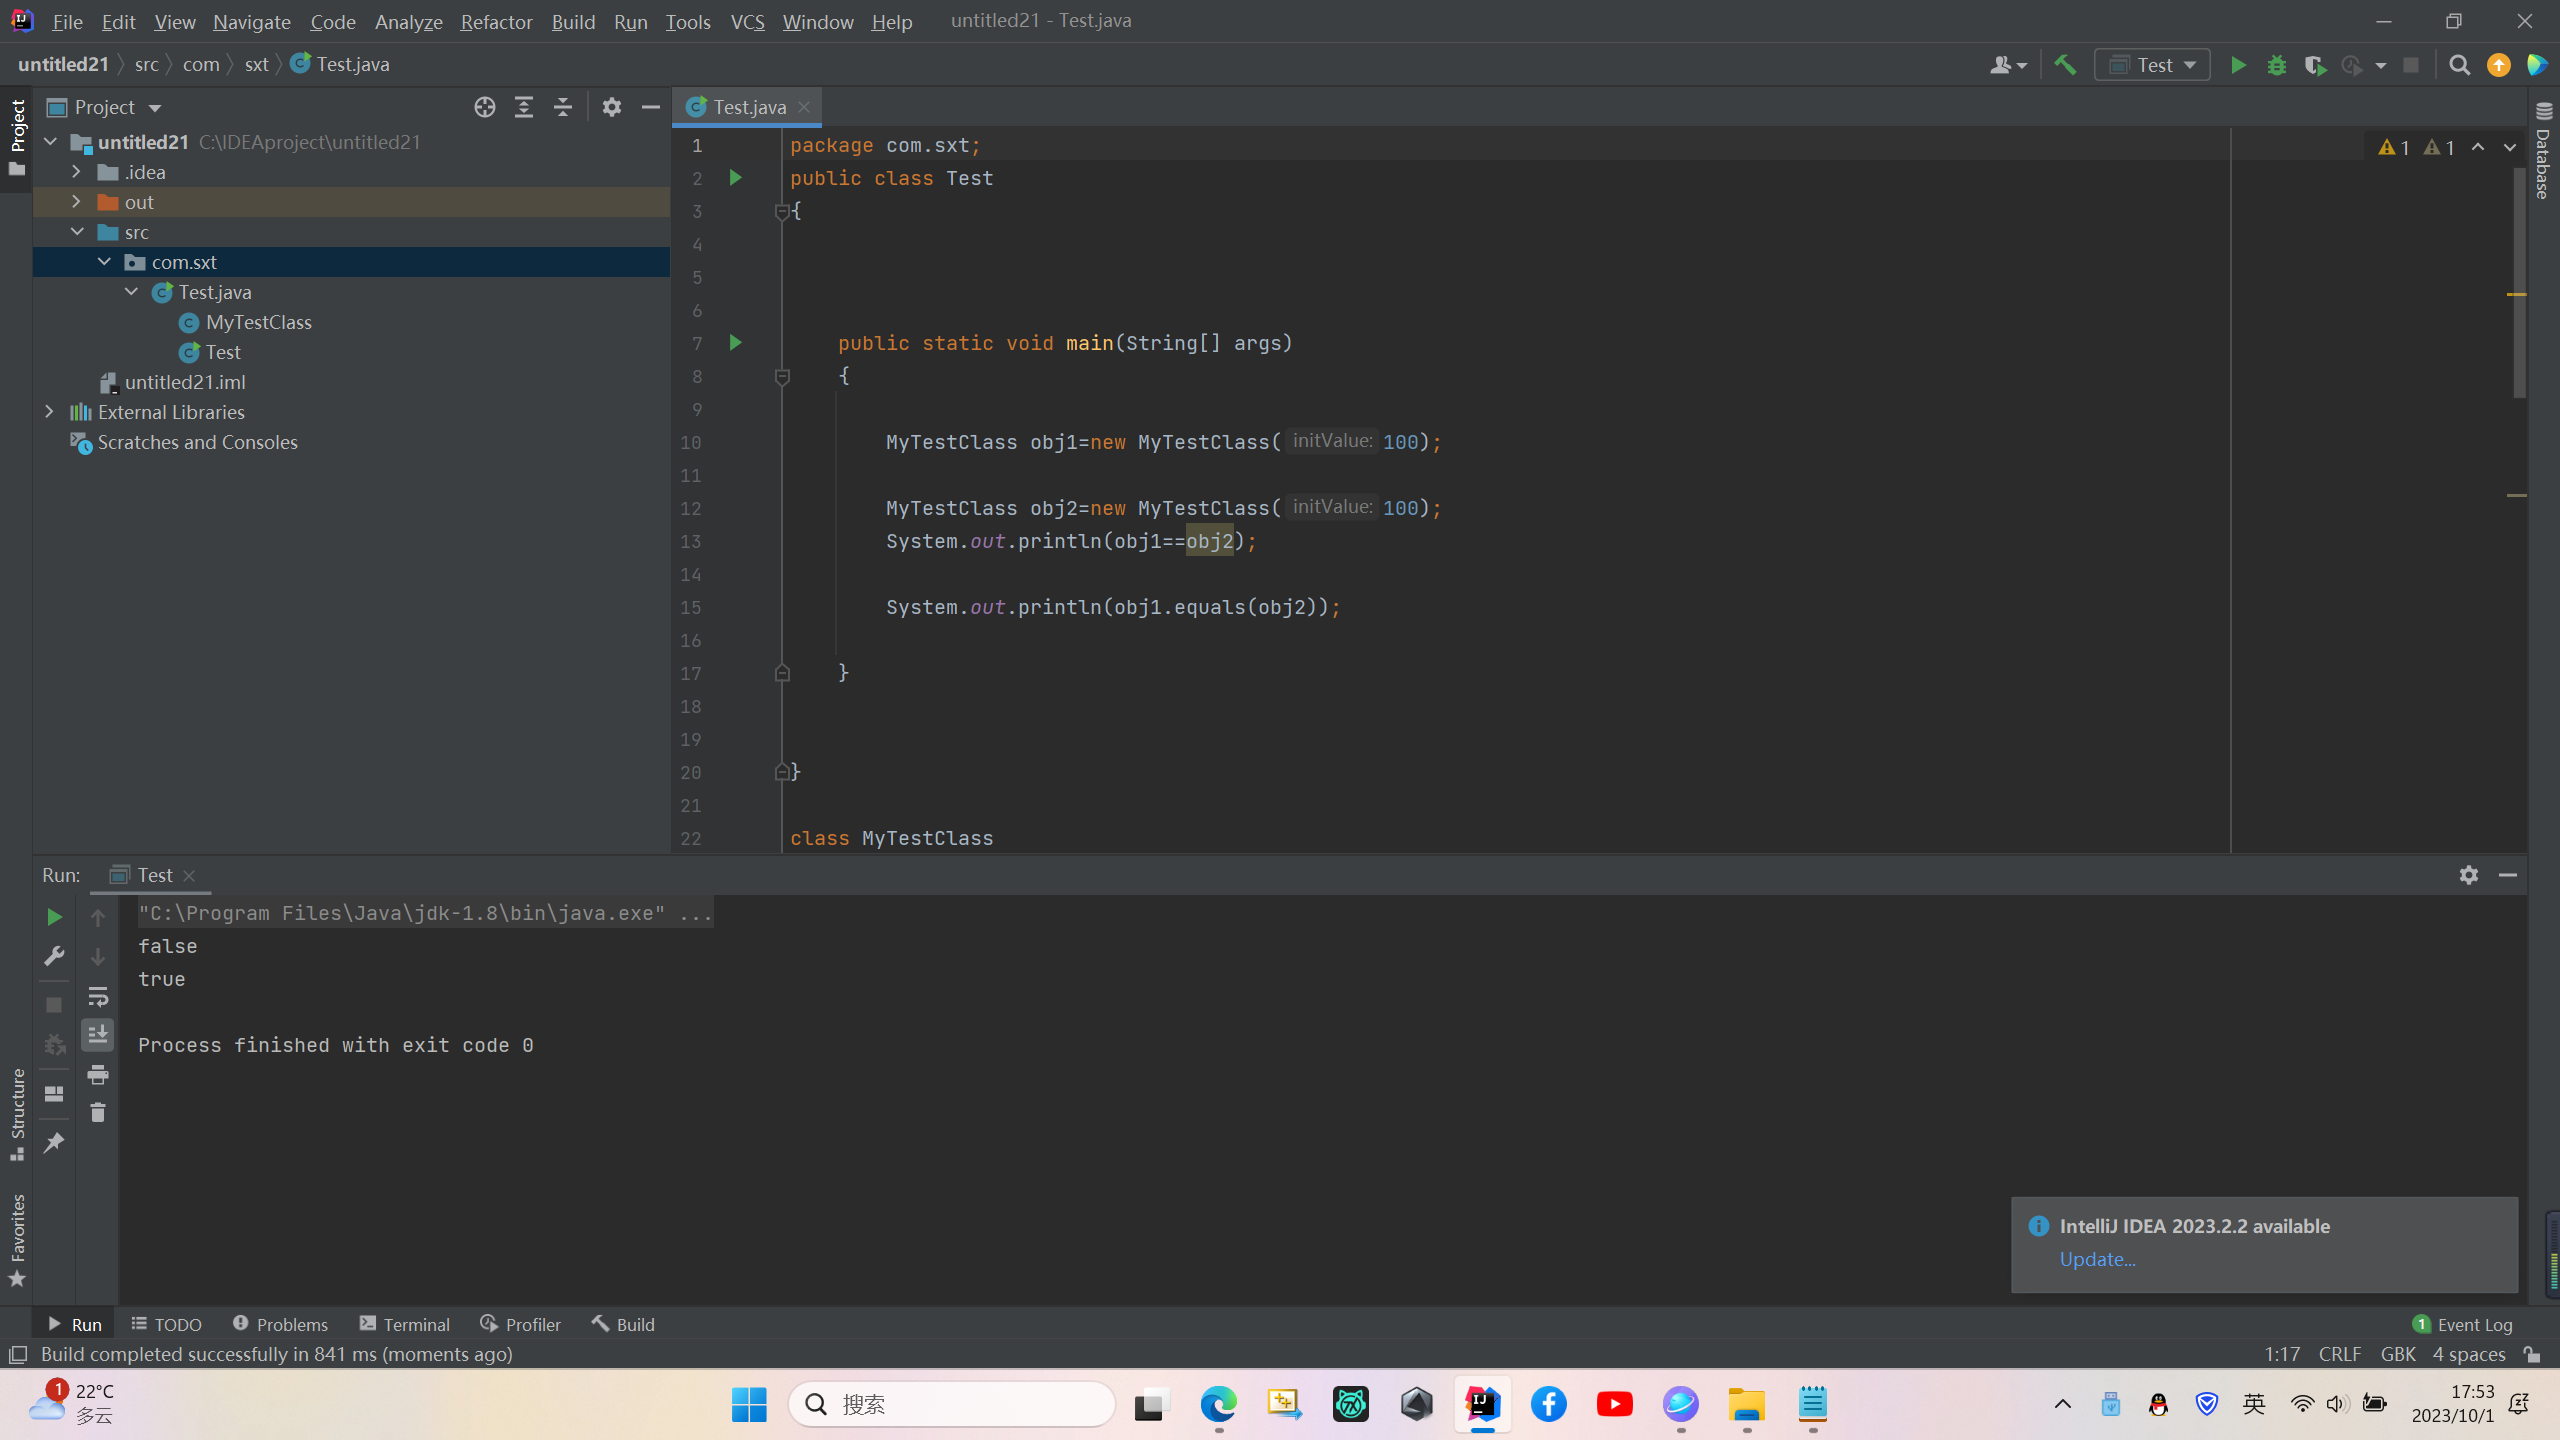Toggle soft-wrap in Run console

point(98,996)
